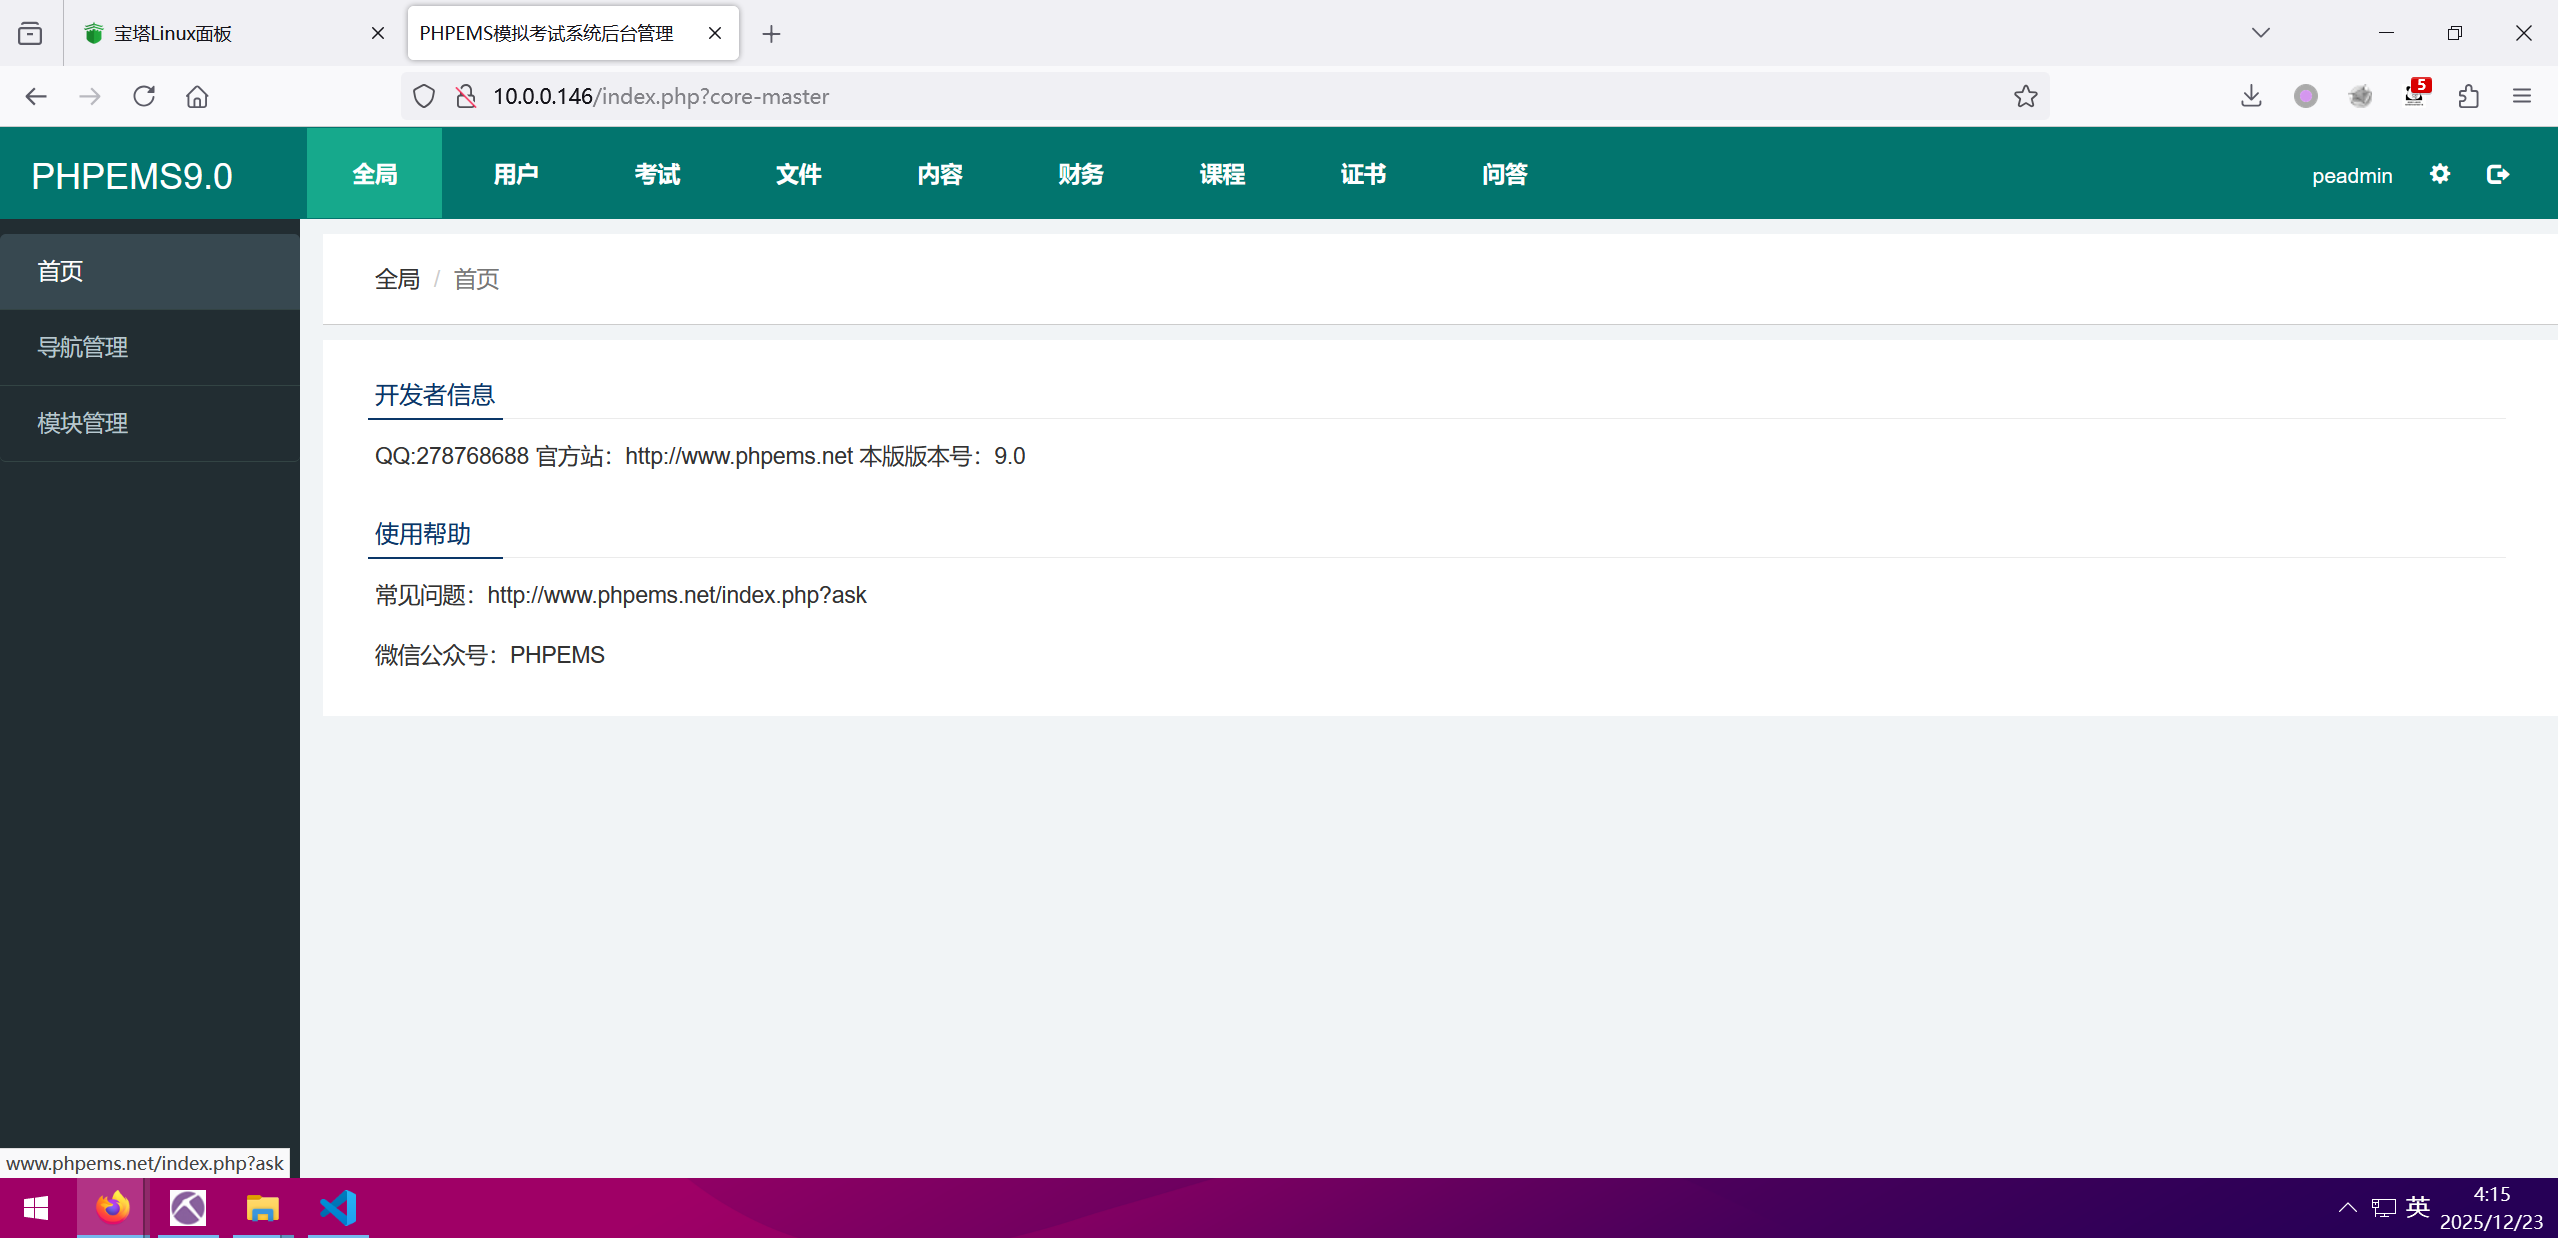This screenshot has width=2558, height=1238.
Task: Open tracking protection shield icon
Action: coord(424,96)
